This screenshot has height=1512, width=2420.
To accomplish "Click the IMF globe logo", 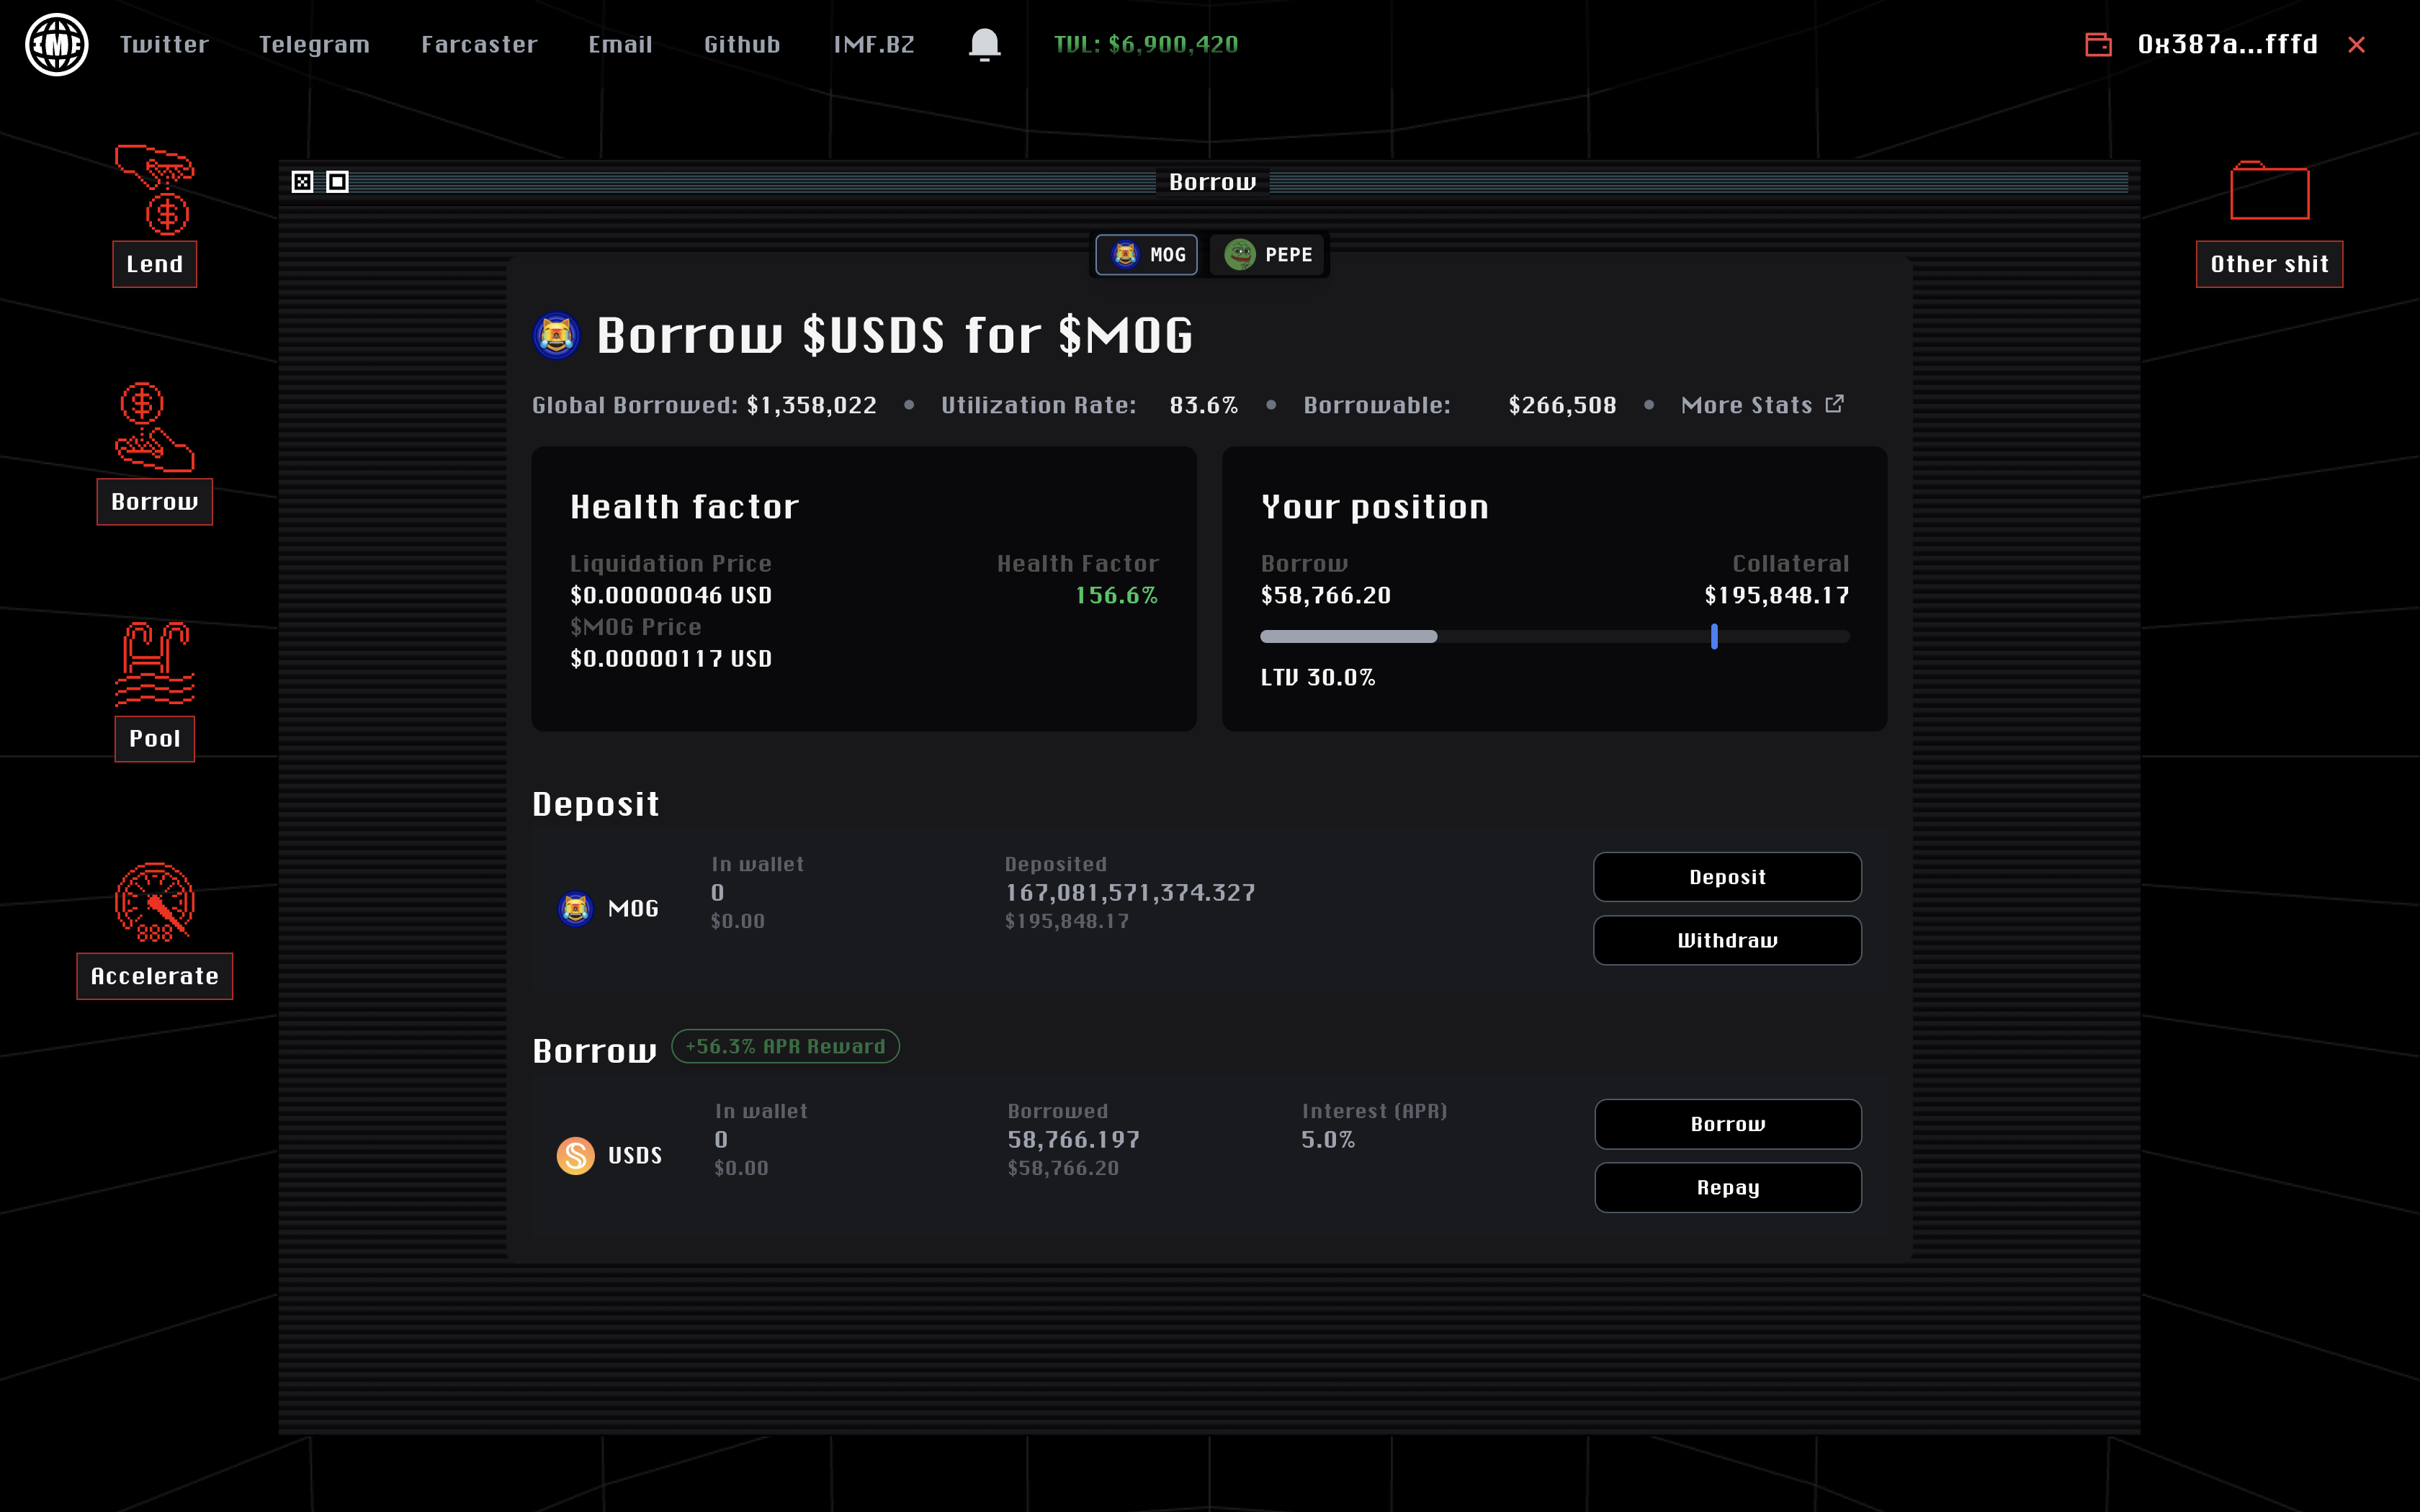I will click(x=57, y=44).
